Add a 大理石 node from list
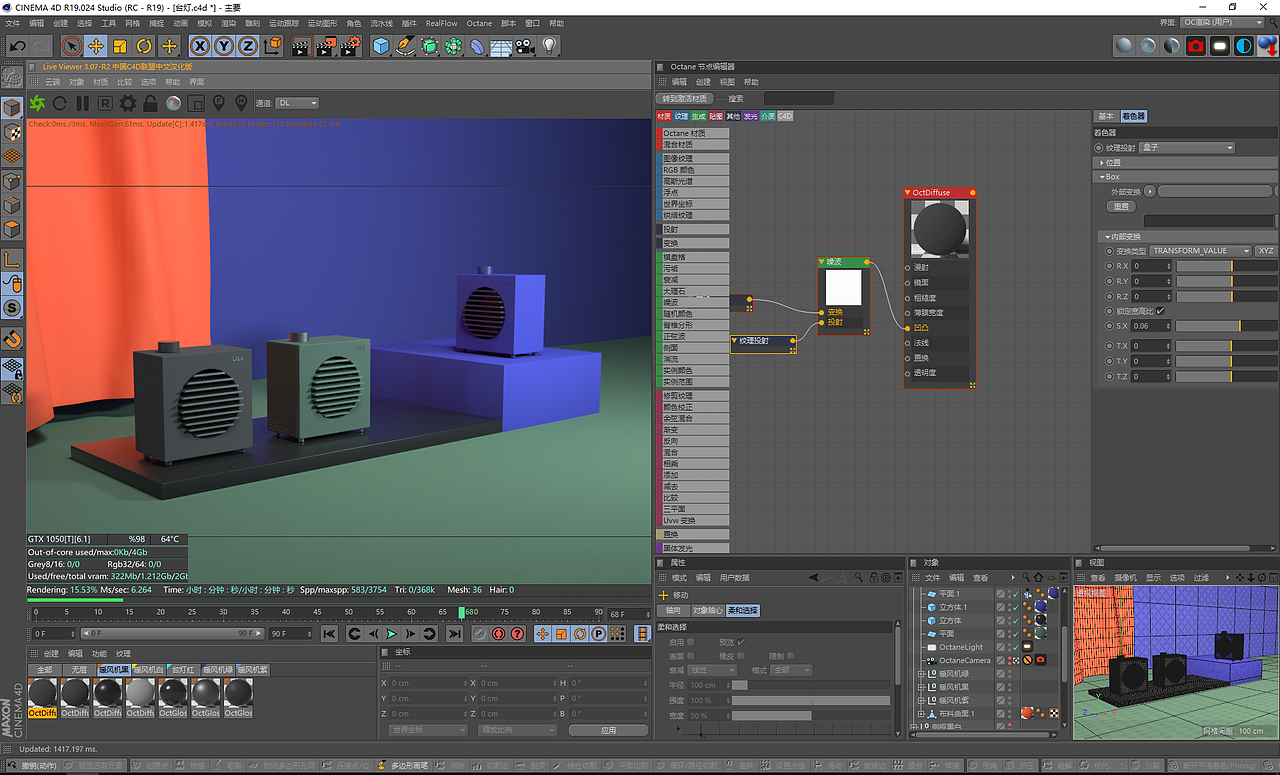1280x775 pixels. pos(692,291)
